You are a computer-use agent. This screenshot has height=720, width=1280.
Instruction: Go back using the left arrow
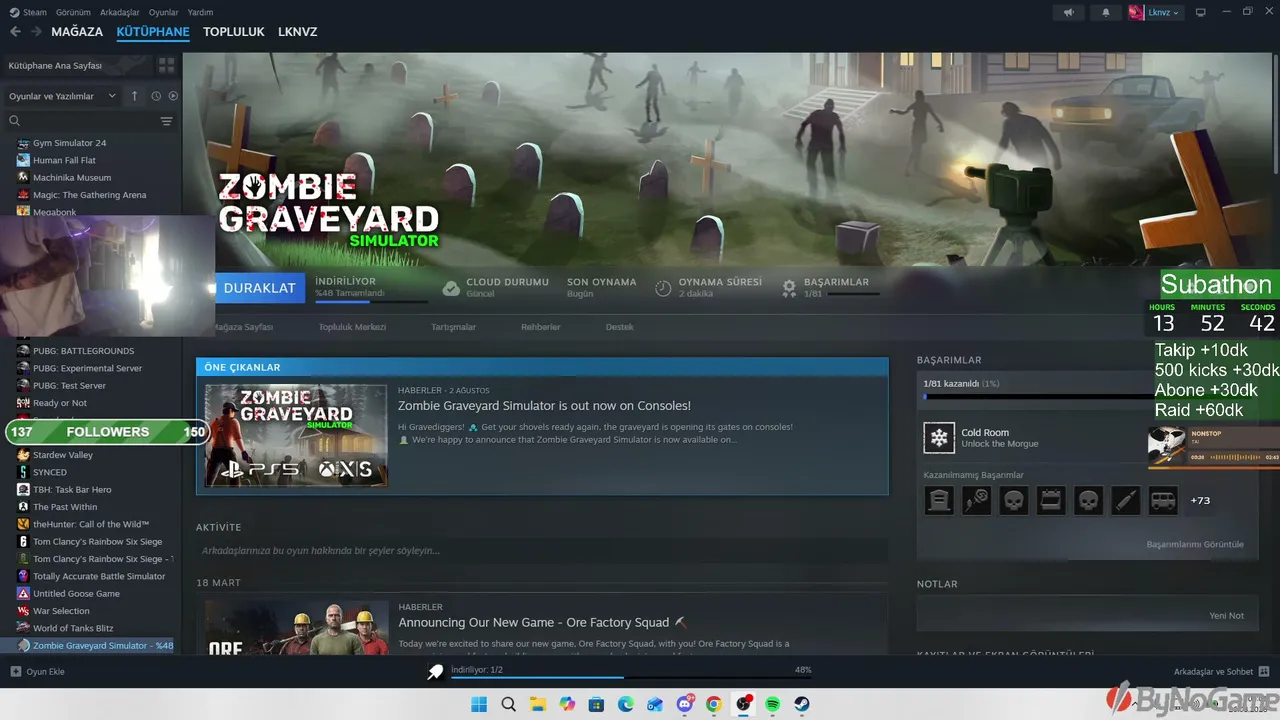[x=15, y=32]
